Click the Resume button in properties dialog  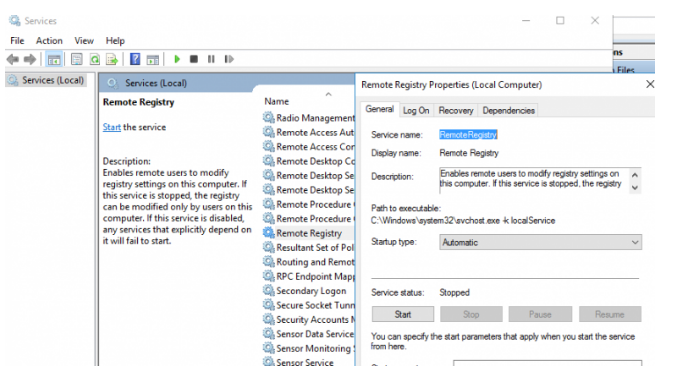610,314
